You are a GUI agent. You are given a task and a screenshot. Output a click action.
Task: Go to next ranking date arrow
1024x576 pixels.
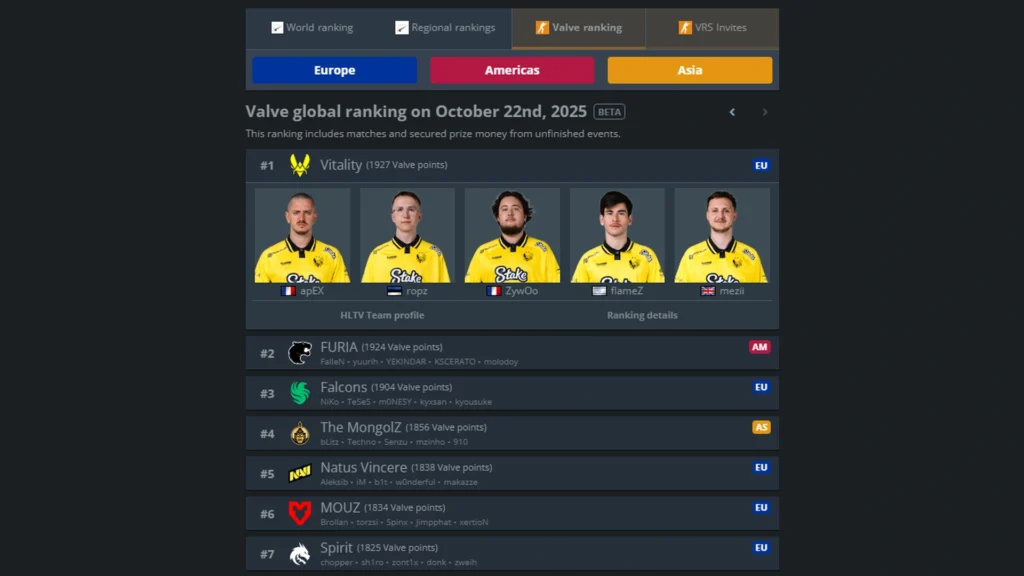coord(765,112)
